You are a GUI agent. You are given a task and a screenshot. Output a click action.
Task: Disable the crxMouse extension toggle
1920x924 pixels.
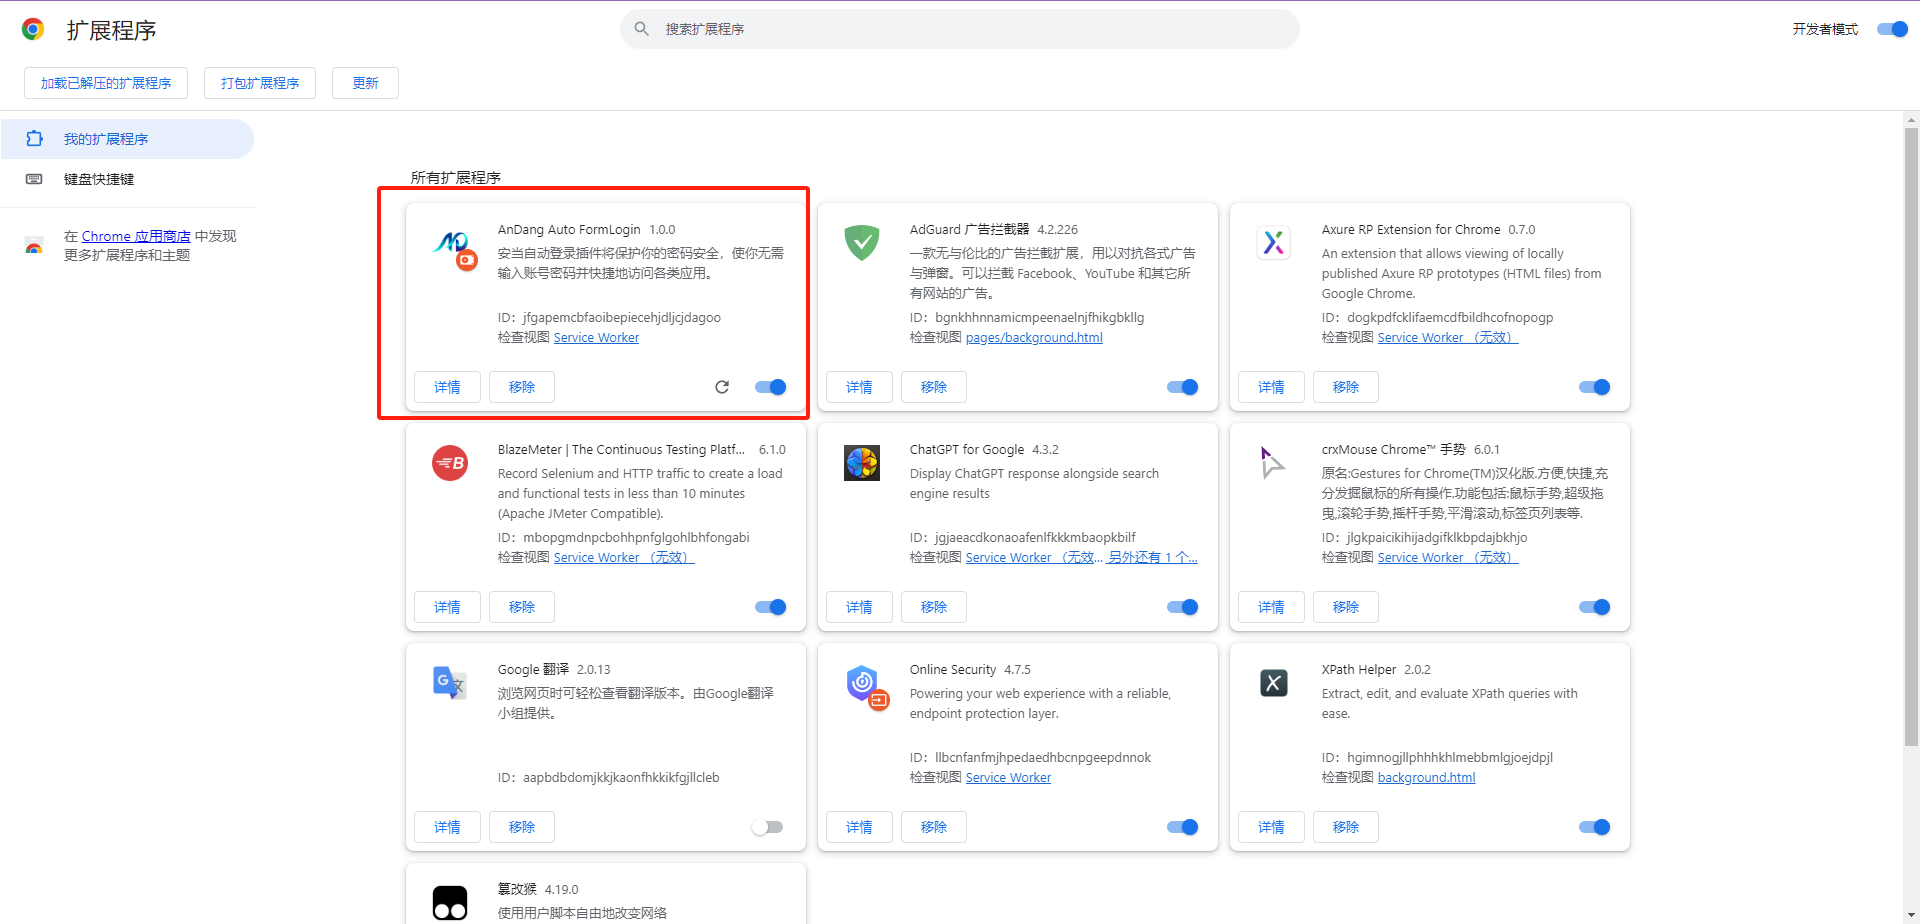point(1594,607)
